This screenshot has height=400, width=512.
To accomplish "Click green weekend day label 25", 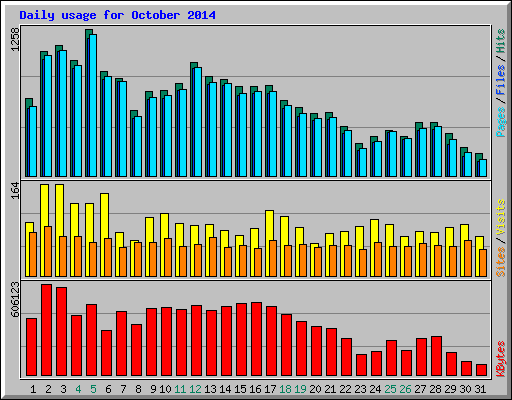I will coord(390,389).
